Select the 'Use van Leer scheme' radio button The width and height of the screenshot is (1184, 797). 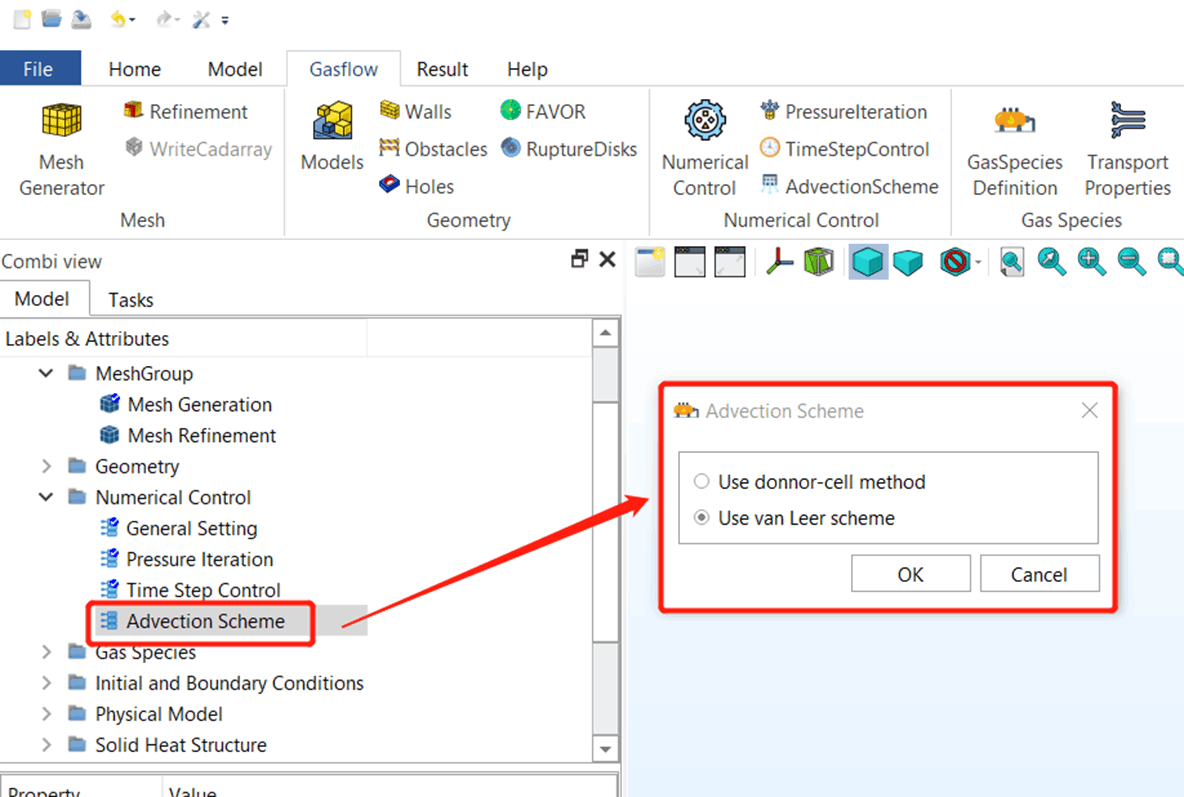coord(701,517)
